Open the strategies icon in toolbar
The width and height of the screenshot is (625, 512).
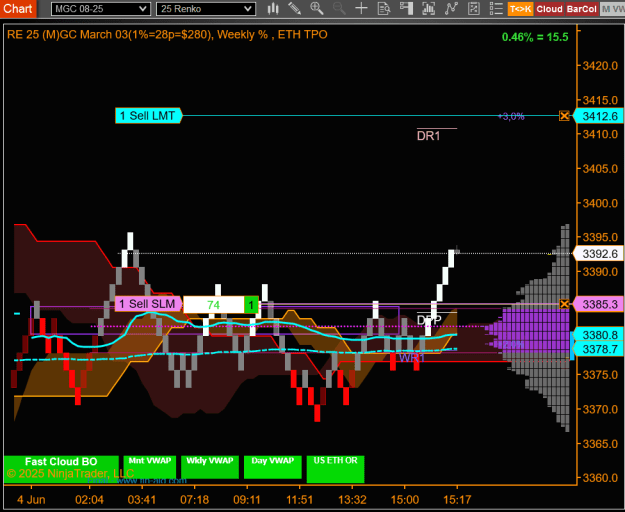(474, 8)
